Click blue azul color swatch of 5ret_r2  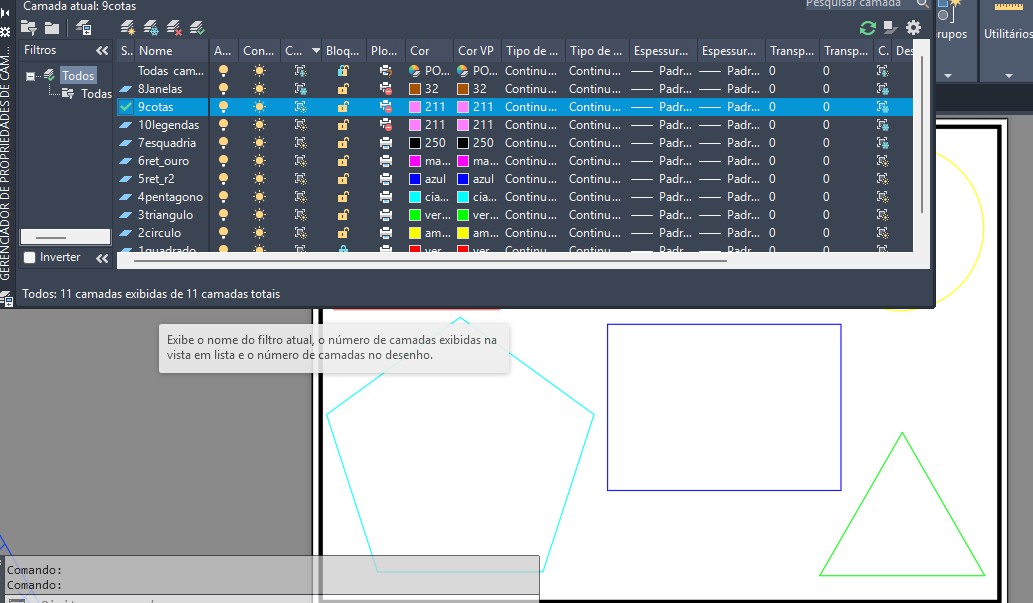(x=415, y=179)
